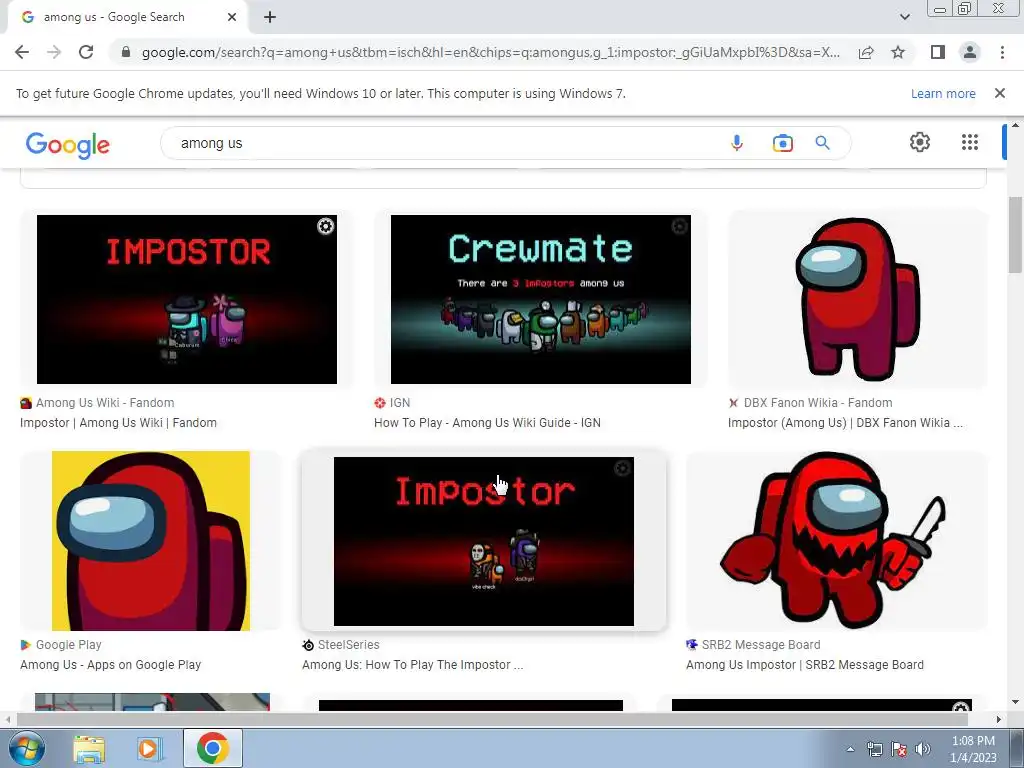Click the Chrome taskbar icon
Viewport: 1024px width, 768px height.
pyautogui.click(x=212, y=748)
